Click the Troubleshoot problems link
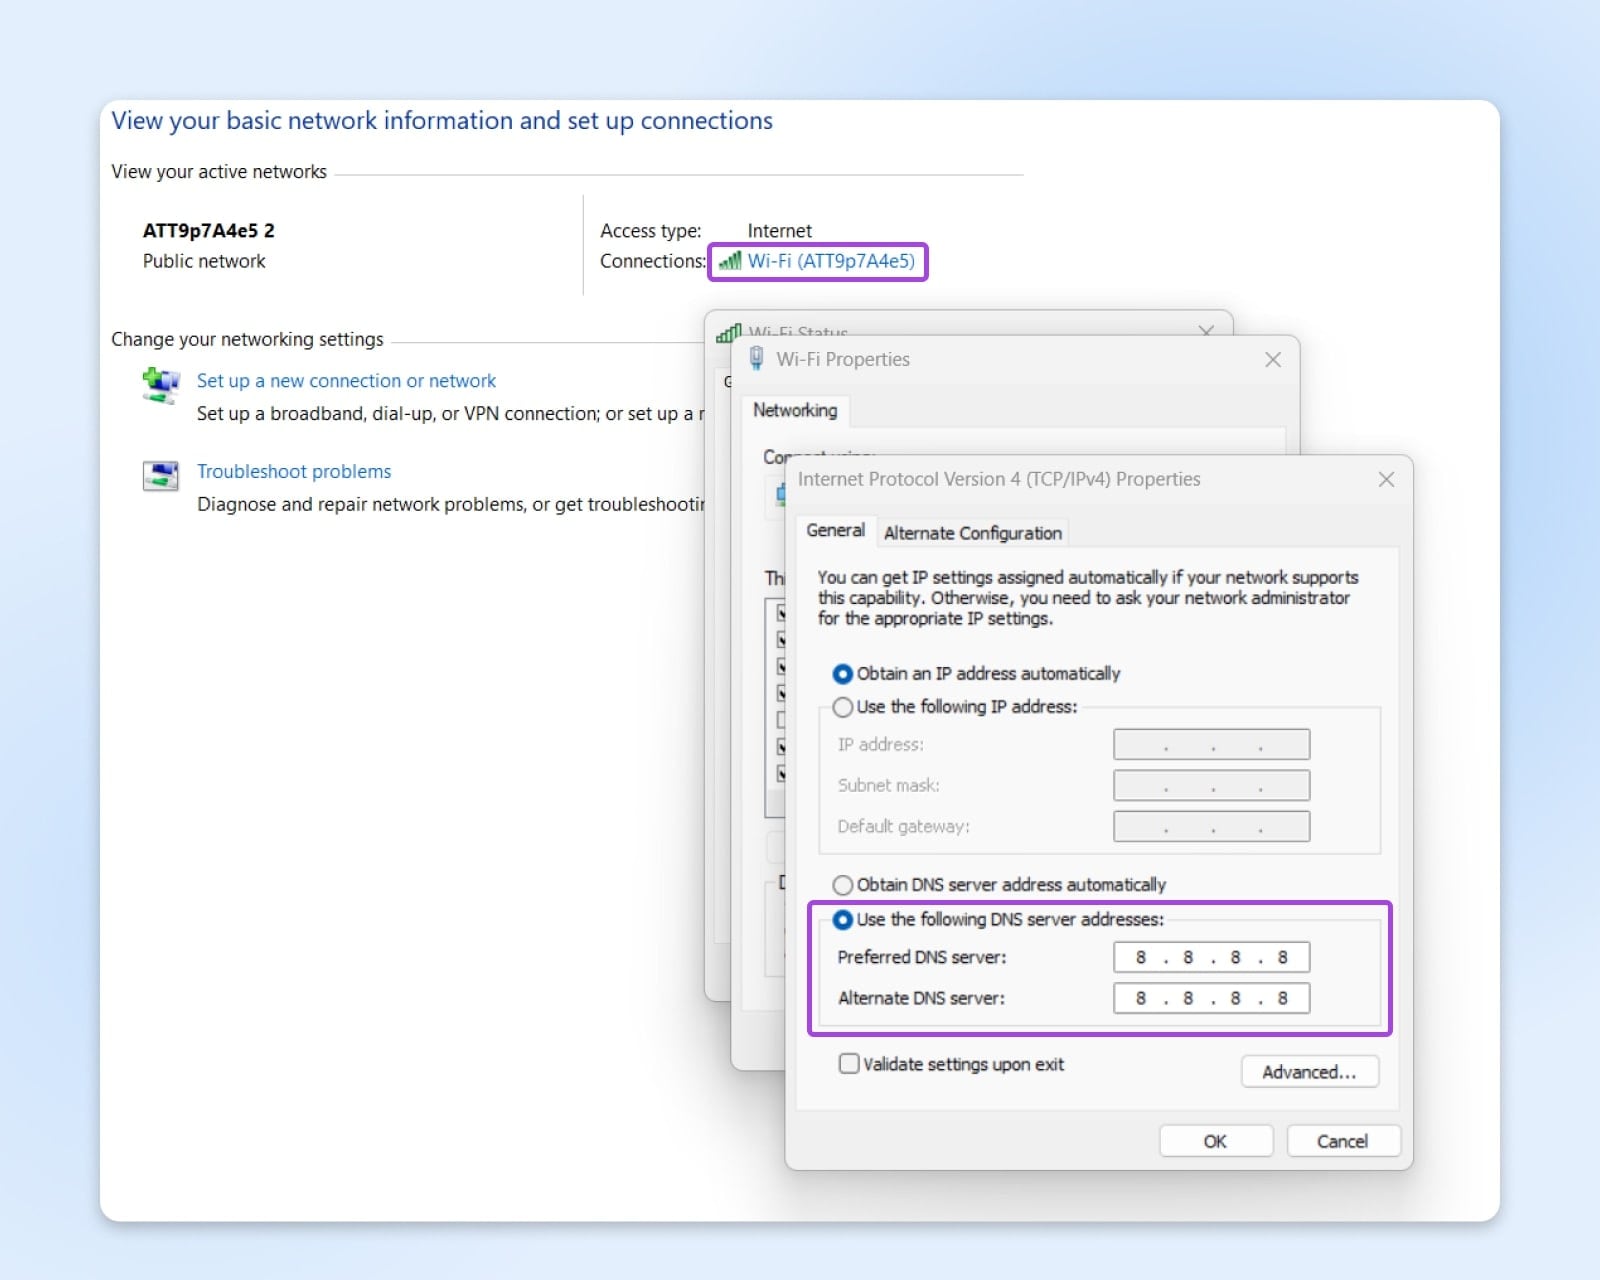Screen dimensions: 1600x1280 click(294, 471)
